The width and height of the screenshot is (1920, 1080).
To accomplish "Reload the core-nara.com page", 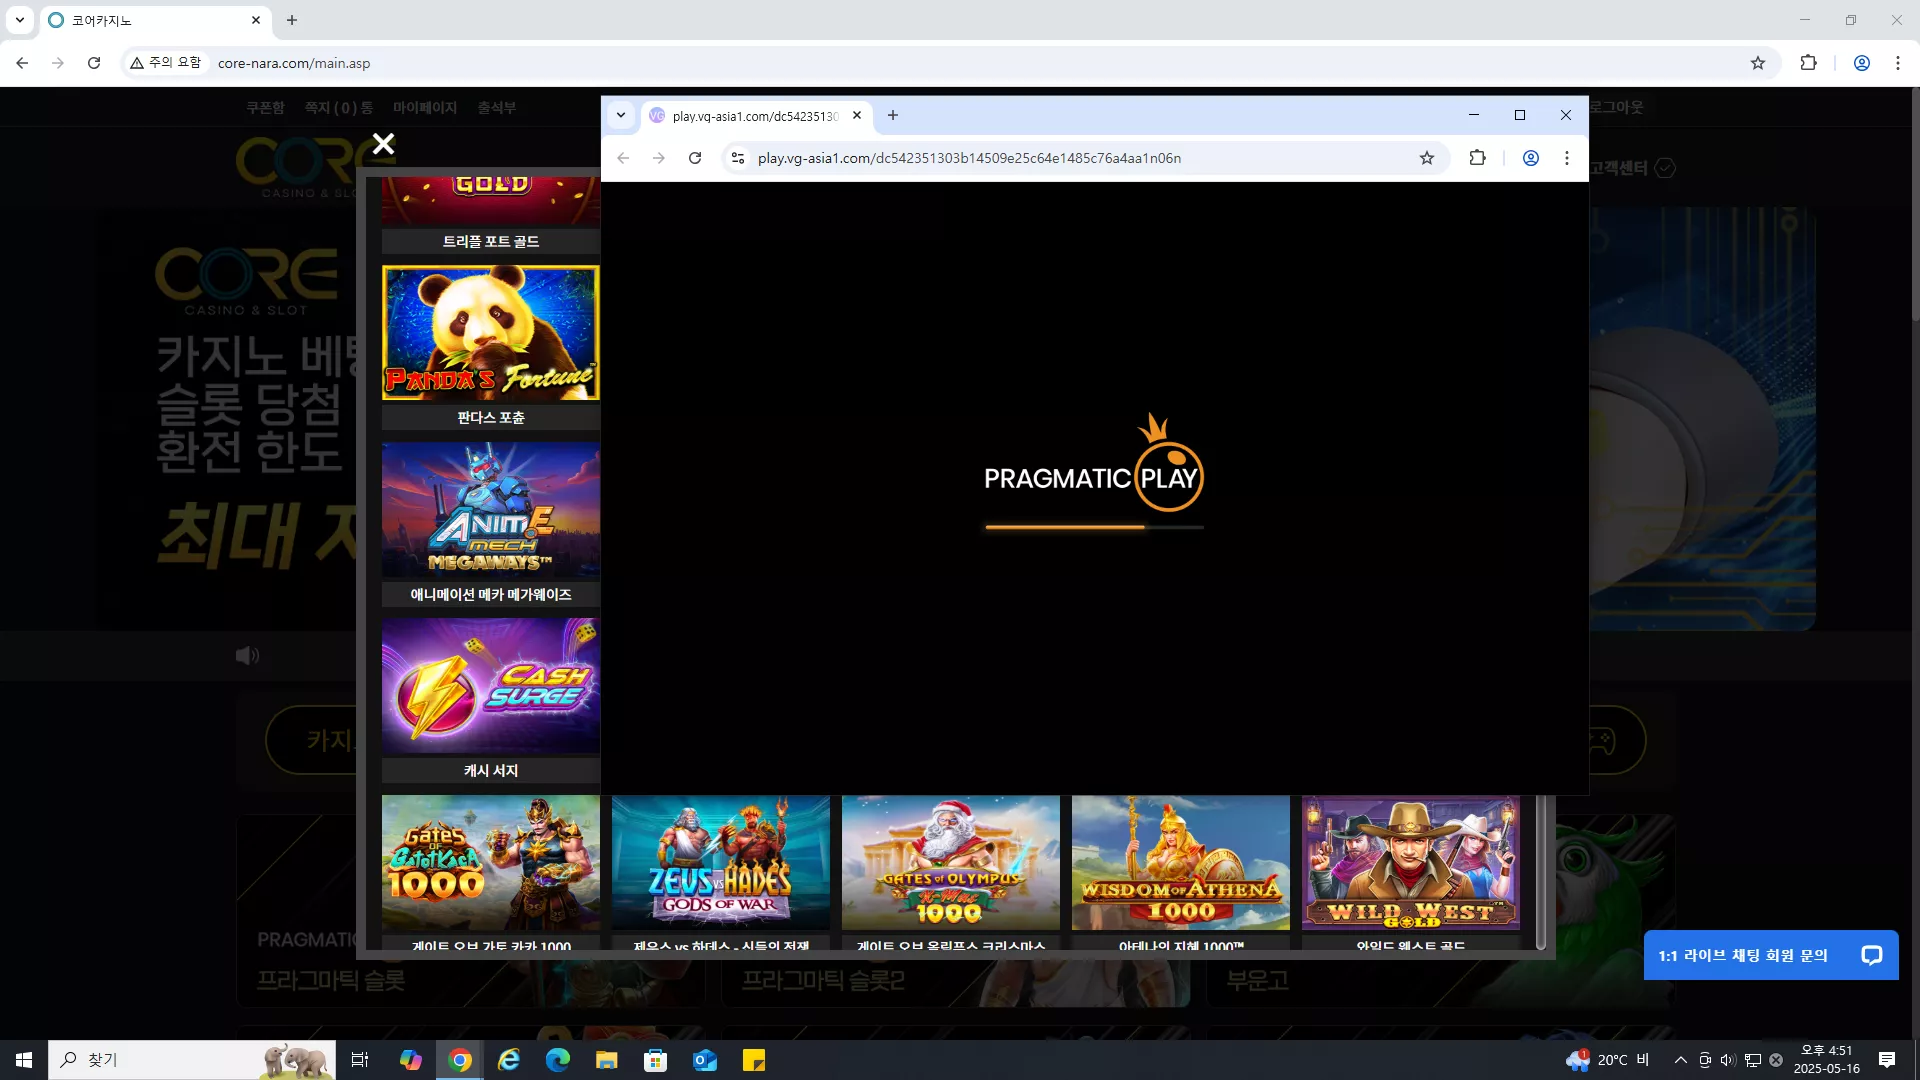I will (94, 63).
